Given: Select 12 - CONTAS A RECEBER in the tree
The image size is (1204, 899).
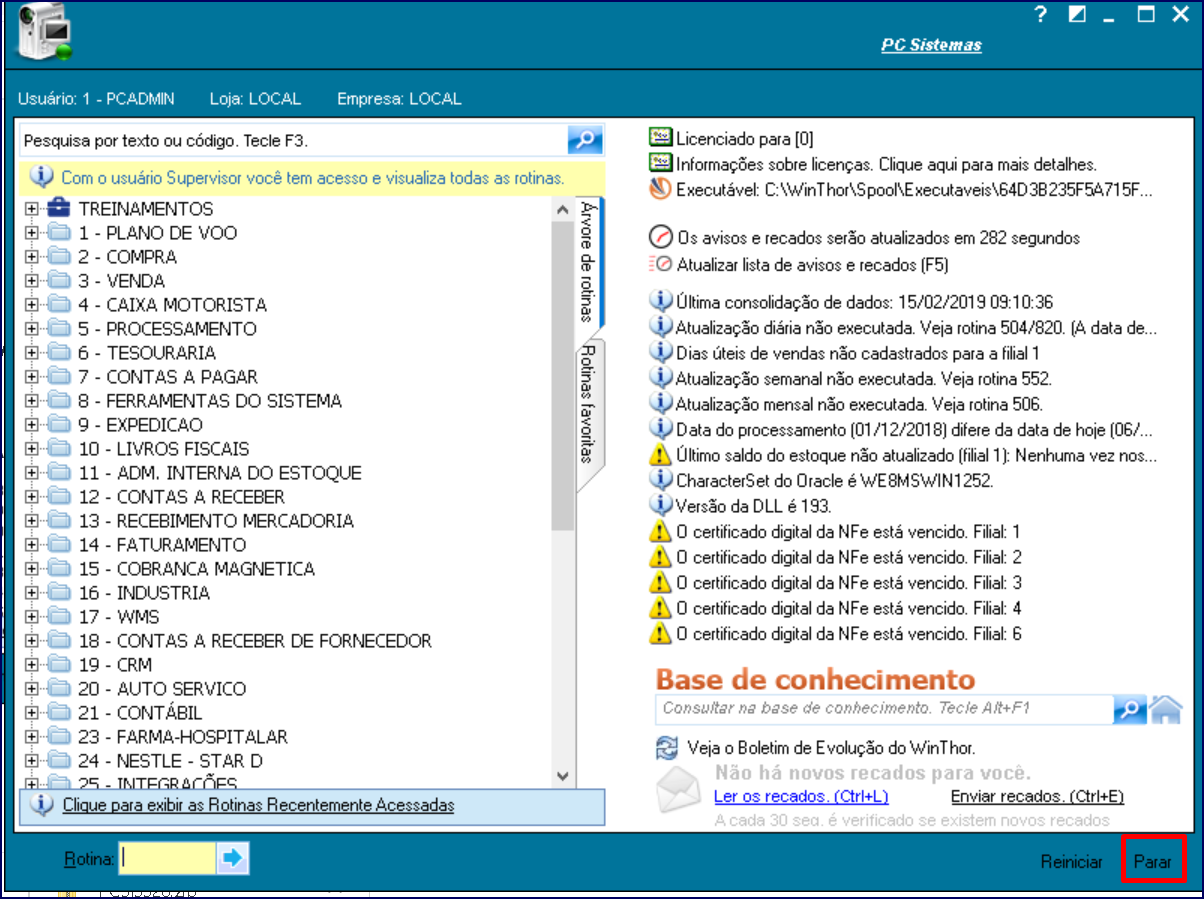Looking at the screenshot, I should 182,497.
